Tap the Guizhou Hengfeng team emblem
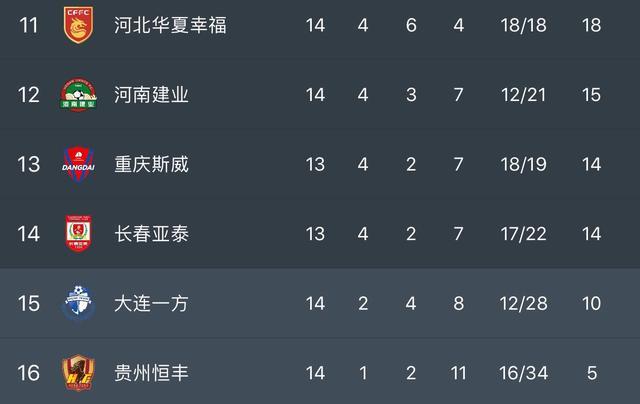 click(77, 373)
